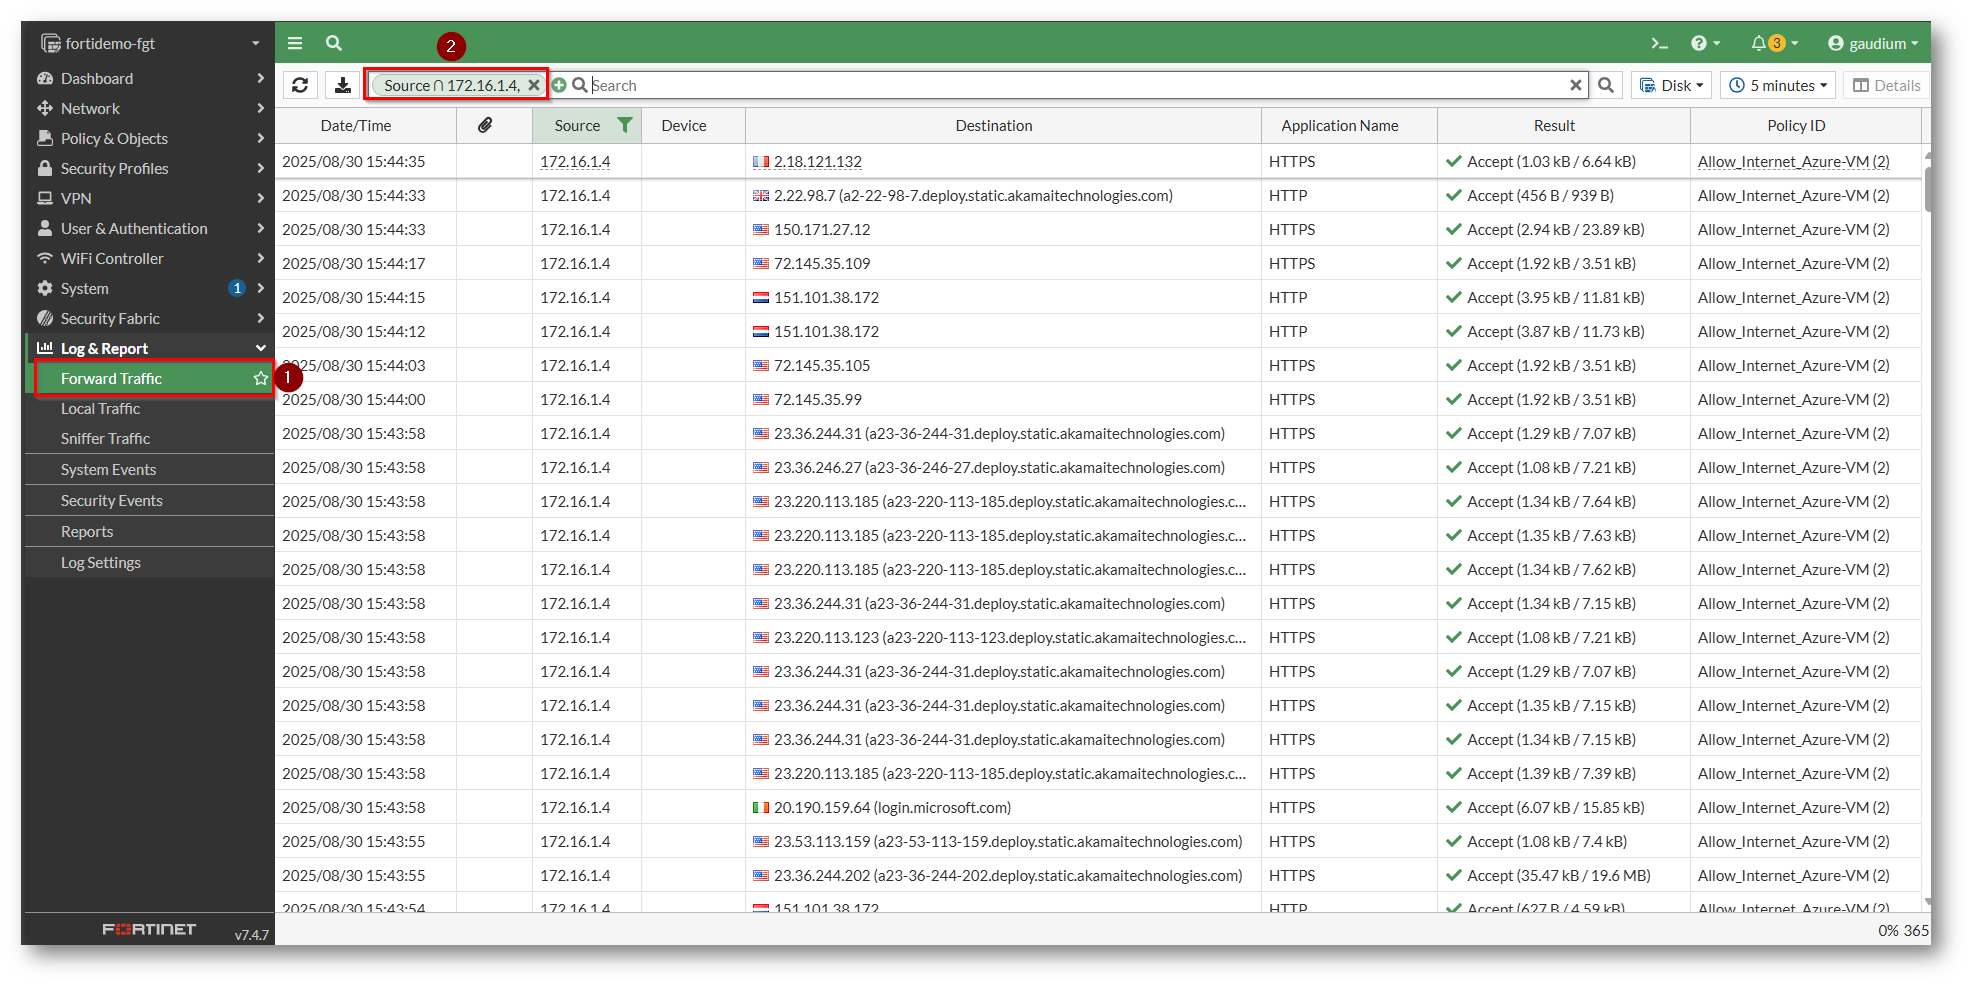Viewport: 1973px width, 987px height.
Task: Remove the Source 172.16.1.4 filter chip
Action: click(x=534, y=86)
